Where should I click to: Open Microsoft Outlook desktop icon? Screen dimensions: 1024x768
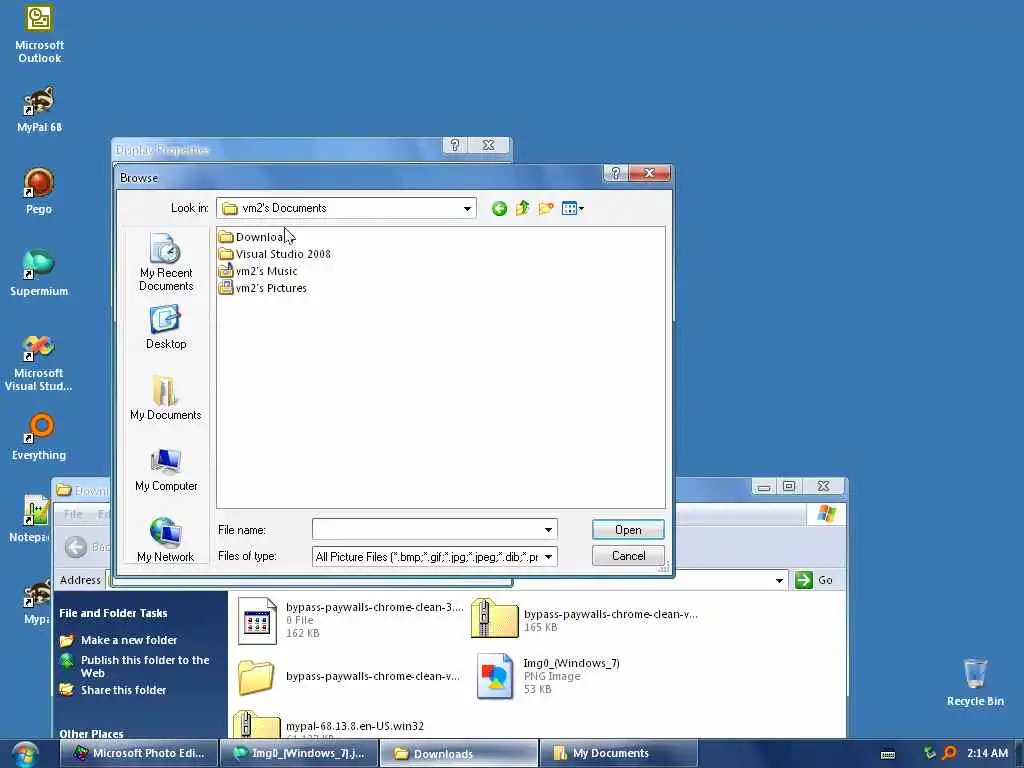pos(39,34)
